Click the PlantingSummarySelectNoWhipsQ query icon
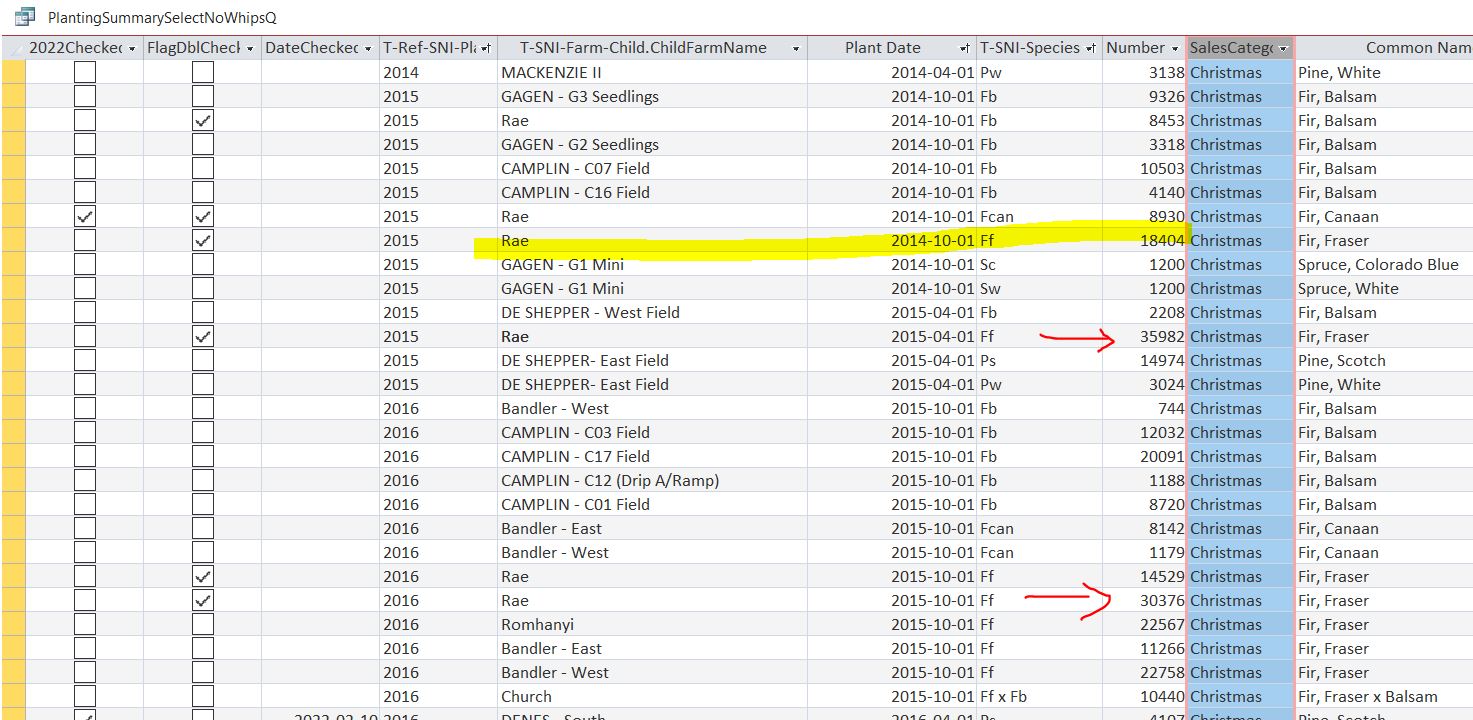 tap(25, 17)
